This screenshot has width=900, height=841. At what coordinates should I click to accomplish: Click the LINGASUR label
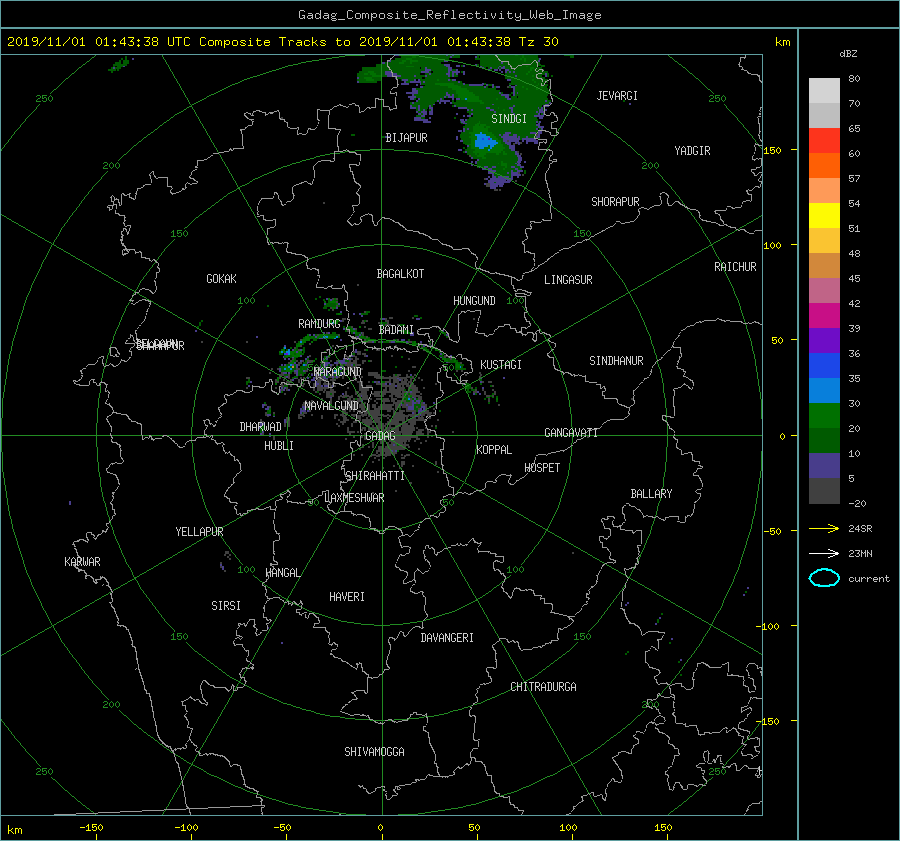point(568,280)
